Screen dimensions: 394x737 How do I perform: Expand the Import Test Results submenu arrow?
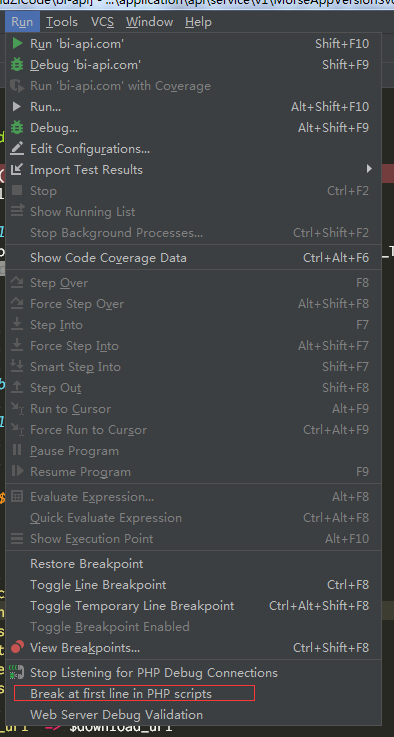point(369,169)
